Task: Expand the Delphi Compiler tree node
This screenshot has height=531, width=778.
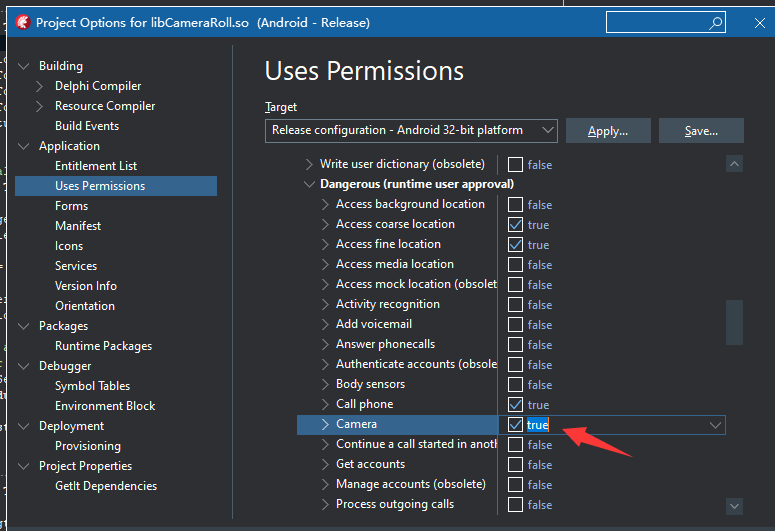Action: 40,86
